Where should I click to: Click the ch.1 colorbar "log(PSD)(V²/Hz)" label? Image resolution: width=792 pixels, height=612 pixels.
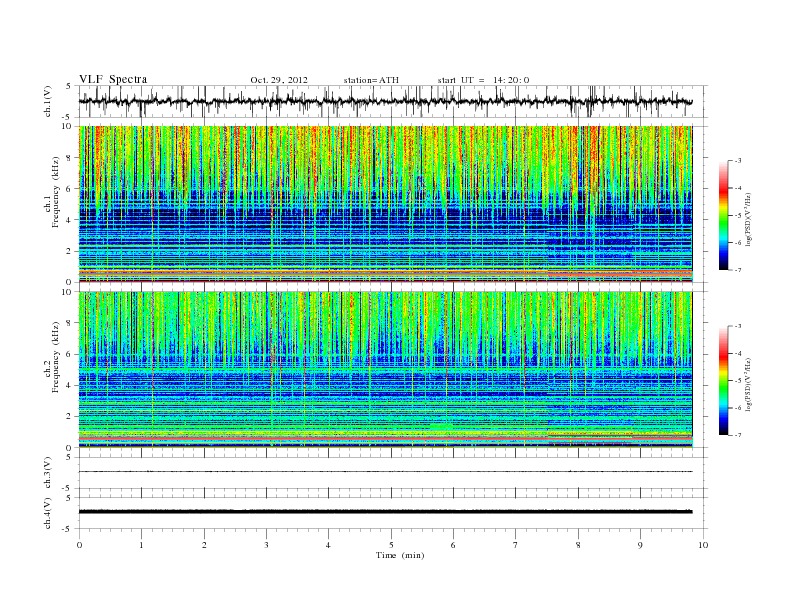click(x=749, y=219)
